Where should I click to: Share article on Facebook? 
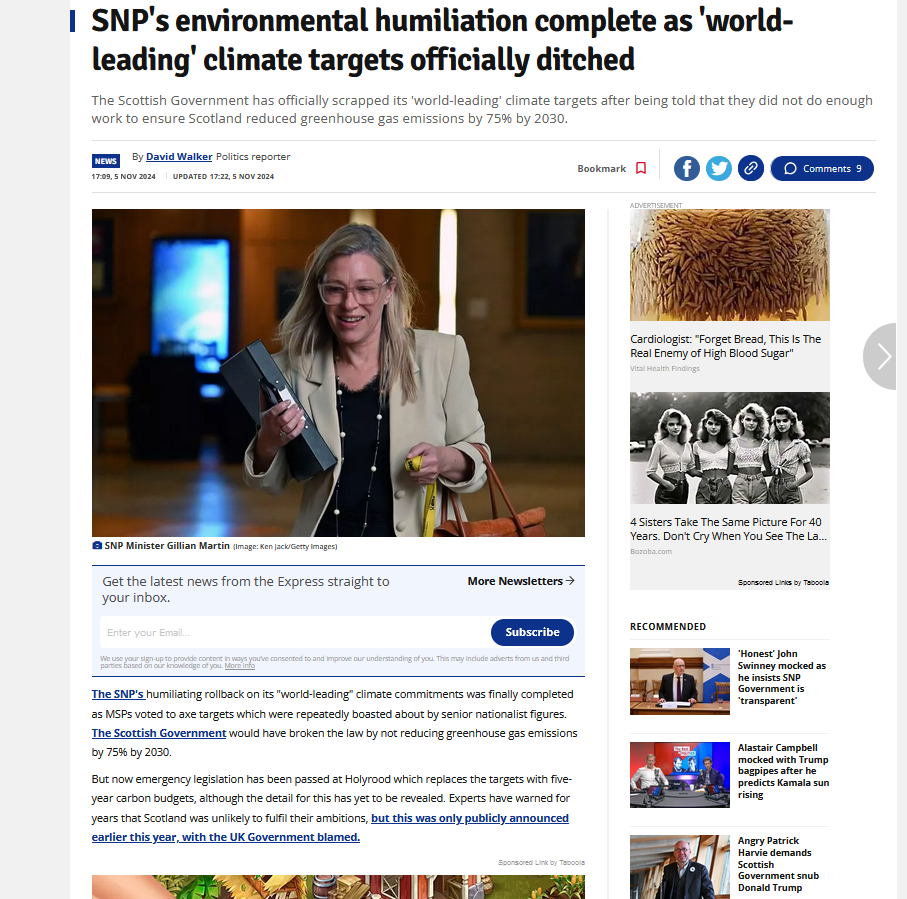pyautogui.click(x=687, y=168)
